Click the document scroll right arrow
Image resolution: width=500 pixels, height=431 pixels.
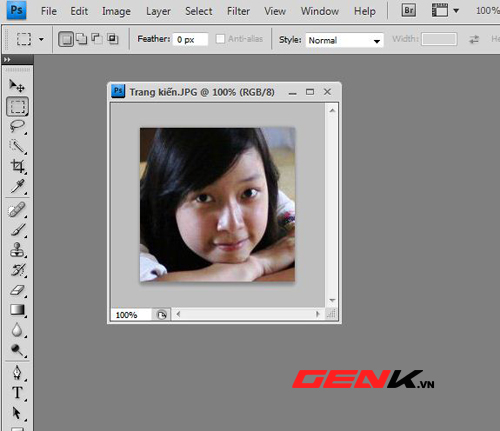[x=317, y=314]
